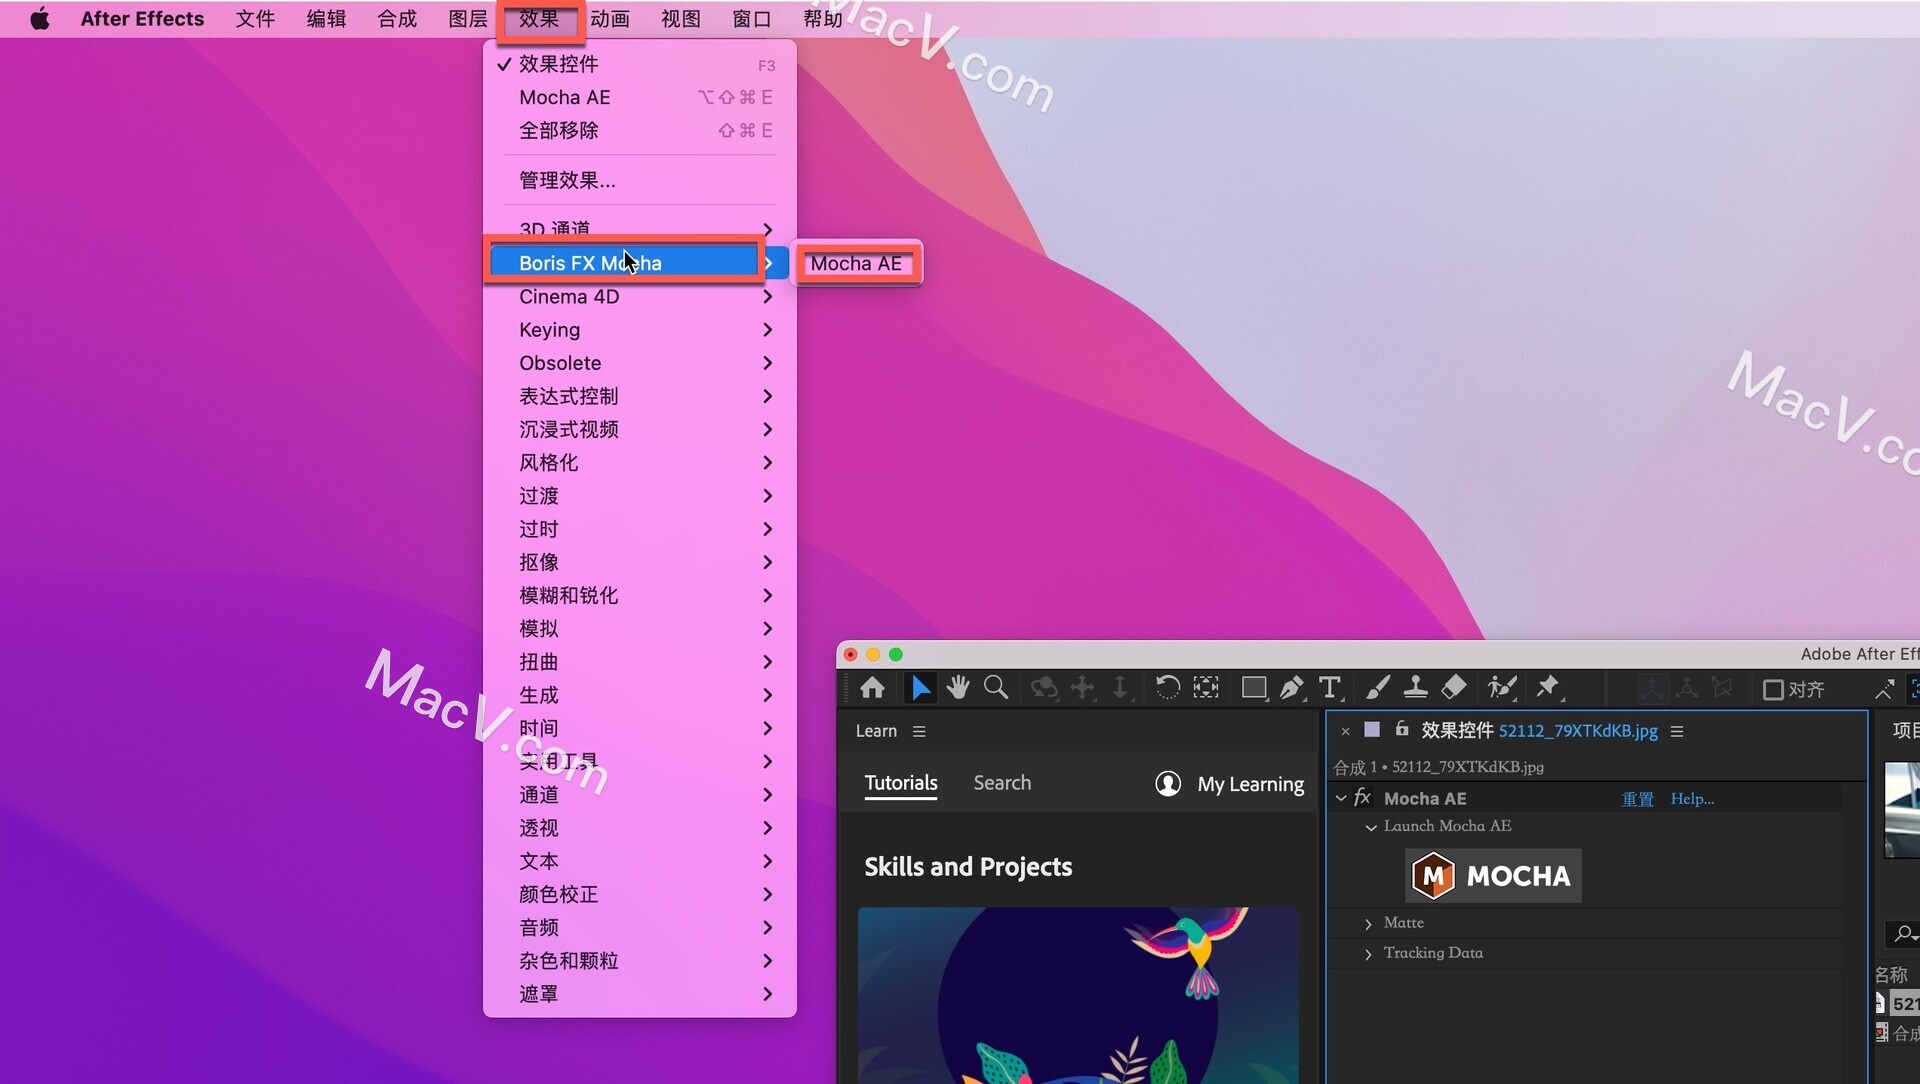Select the Pan Behind anchor point tool
Image resolution: width=1920 pixels, height=1084 pixels.
point(1206,688)
